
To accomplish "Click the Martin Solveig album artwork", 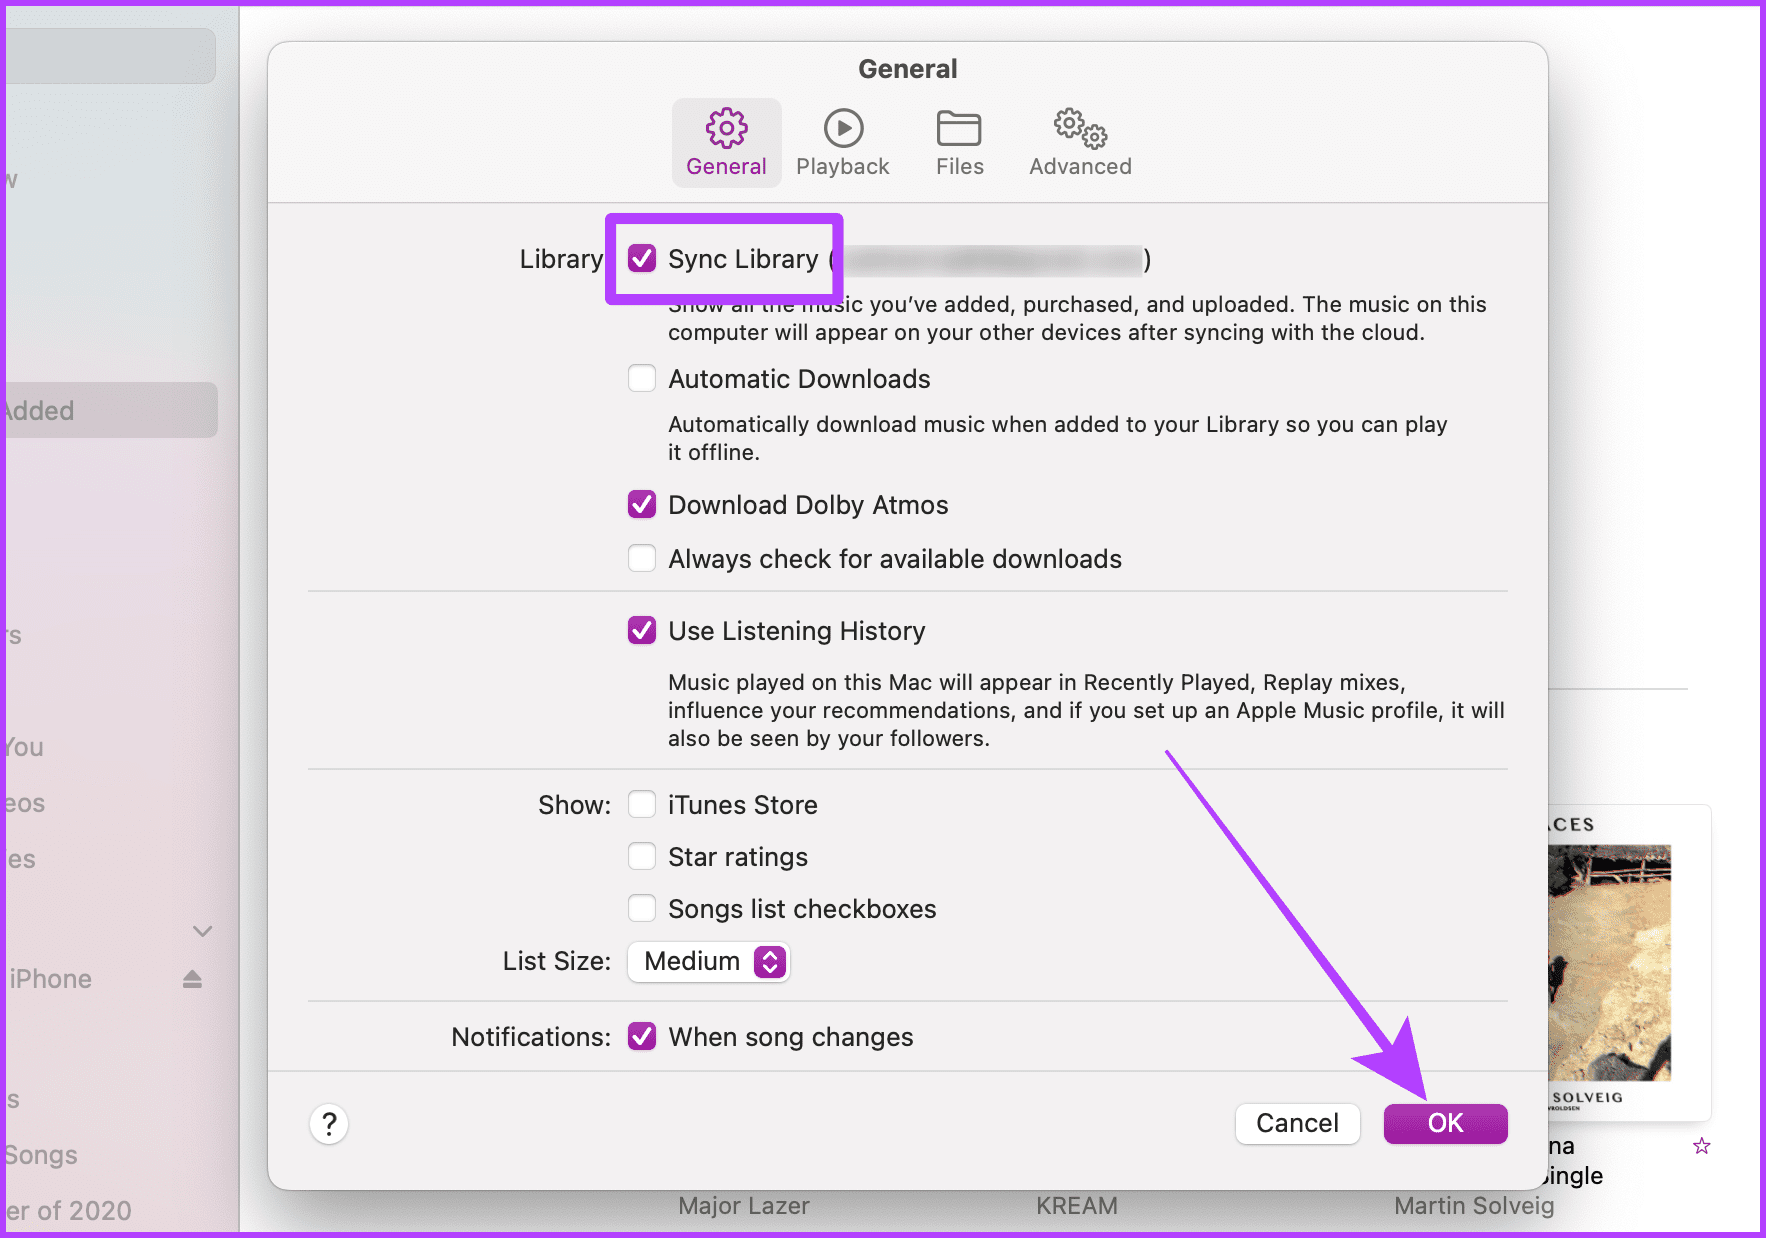I will point(1608,962).
